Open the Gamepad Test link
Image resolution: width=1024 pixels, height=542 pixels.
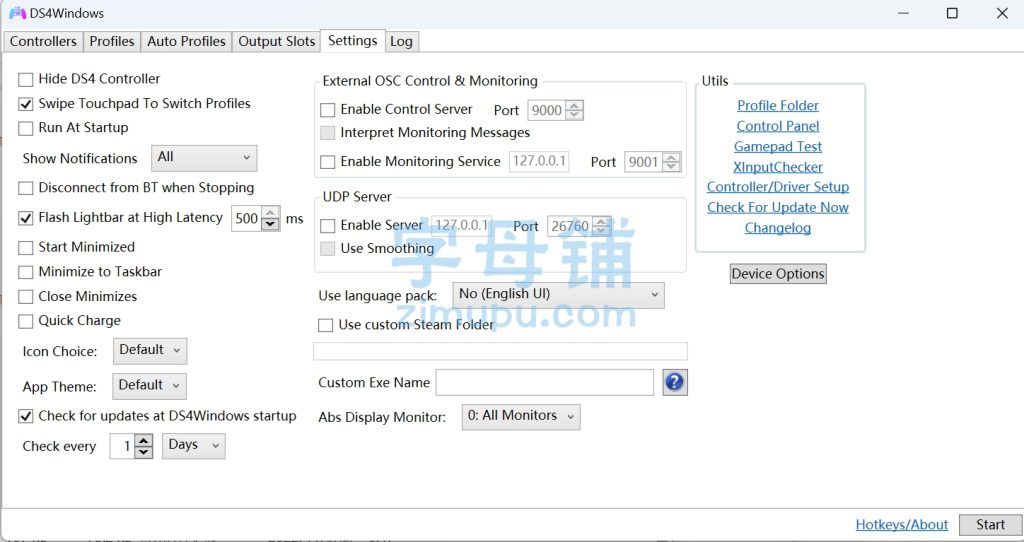778,147
